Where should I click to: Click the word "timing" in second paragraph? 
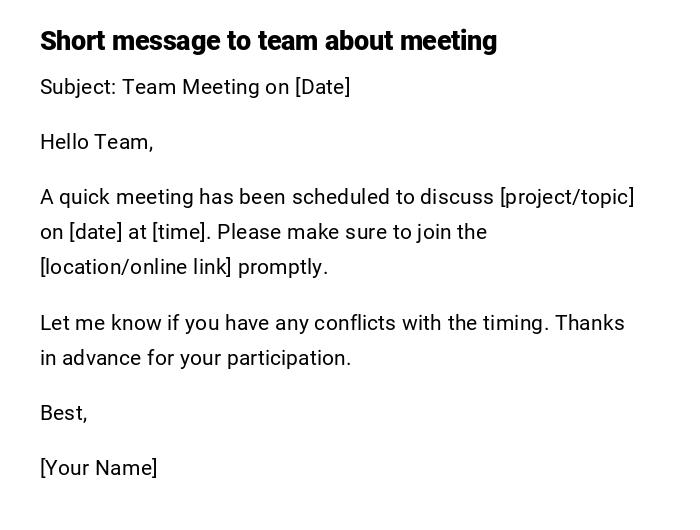(513, 323)
